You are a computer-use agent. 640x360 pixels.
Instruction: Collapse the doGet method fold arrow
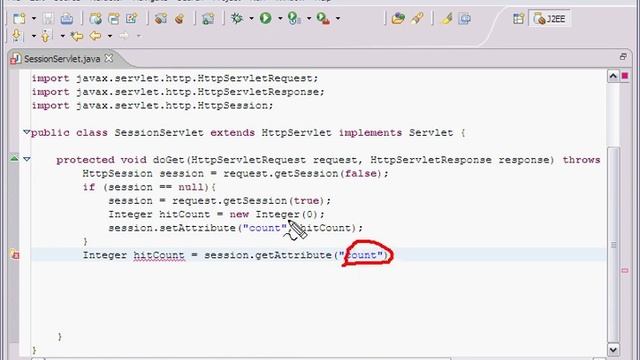click(x=27, y=159)
